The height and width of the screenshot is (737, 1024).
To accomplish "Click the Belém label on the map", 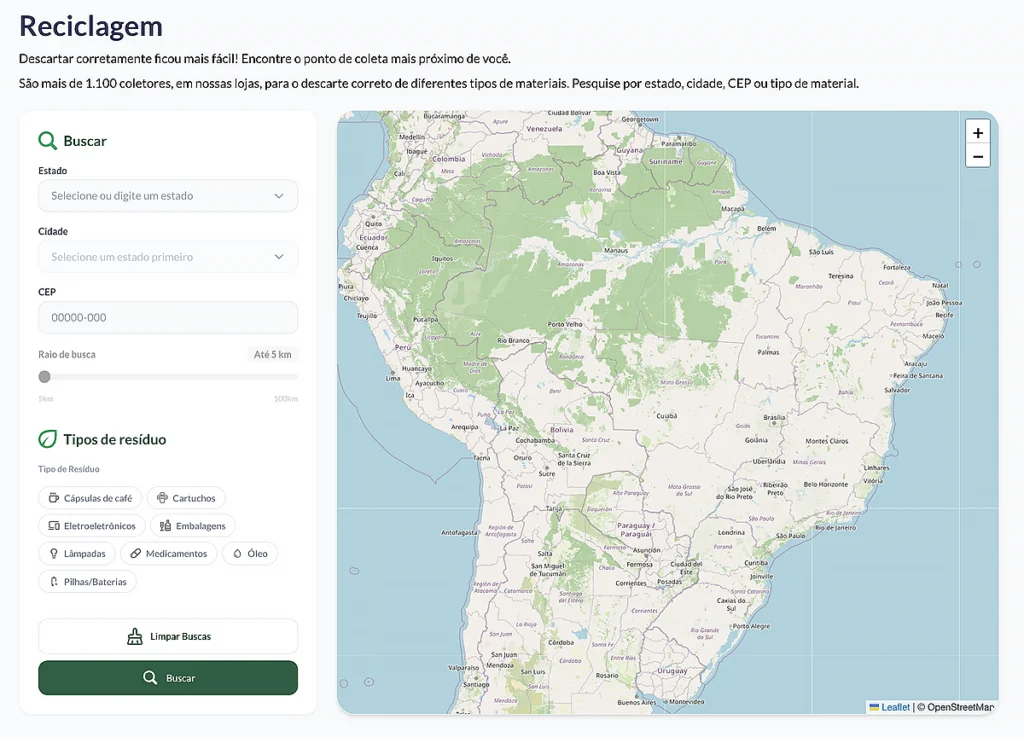I will tap(767, 228).
